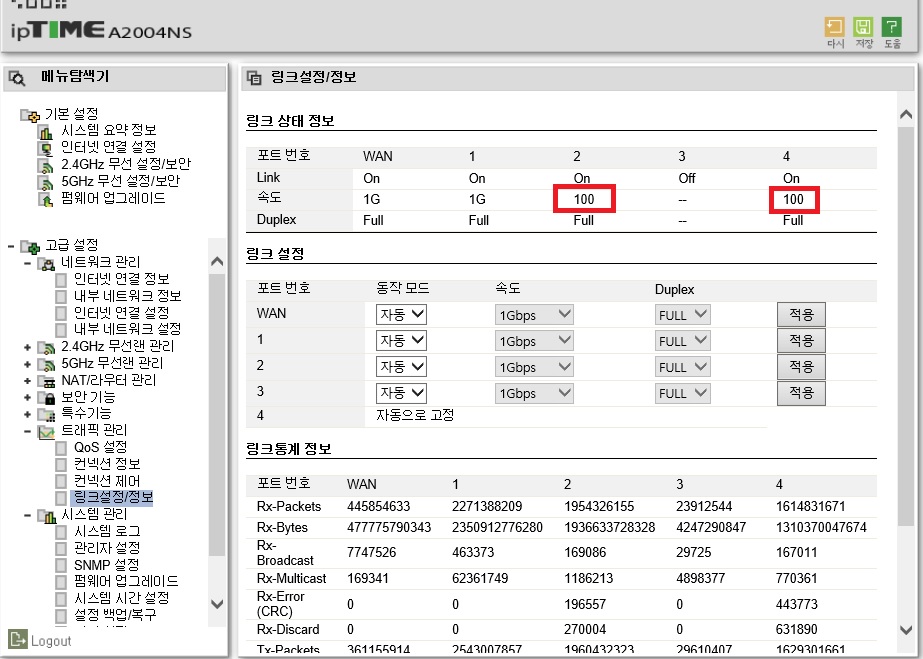Screen dimensions: 923x659
Task: Open QoS 설정 in the menu tree
Action: 100,447
